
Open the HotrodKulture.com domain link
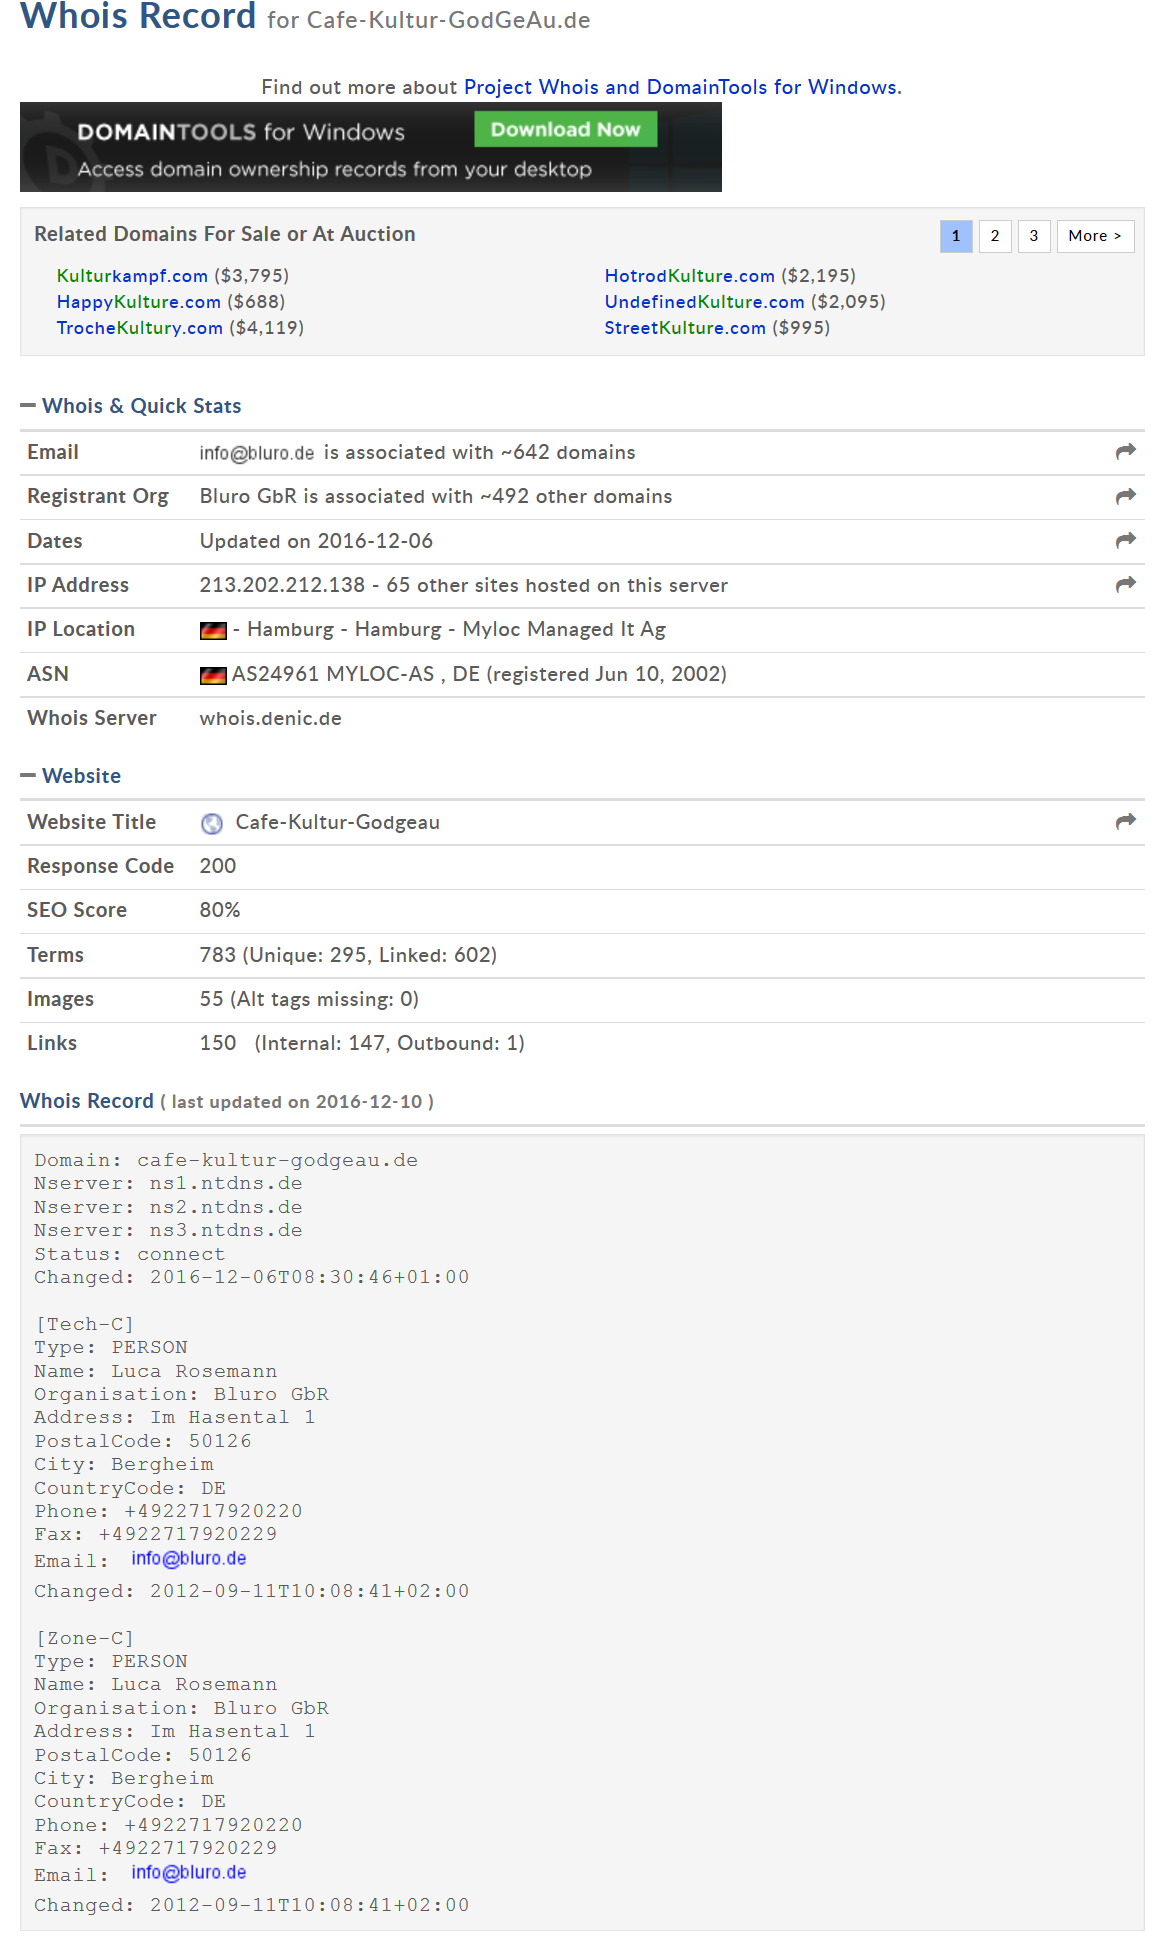(689, 276)
